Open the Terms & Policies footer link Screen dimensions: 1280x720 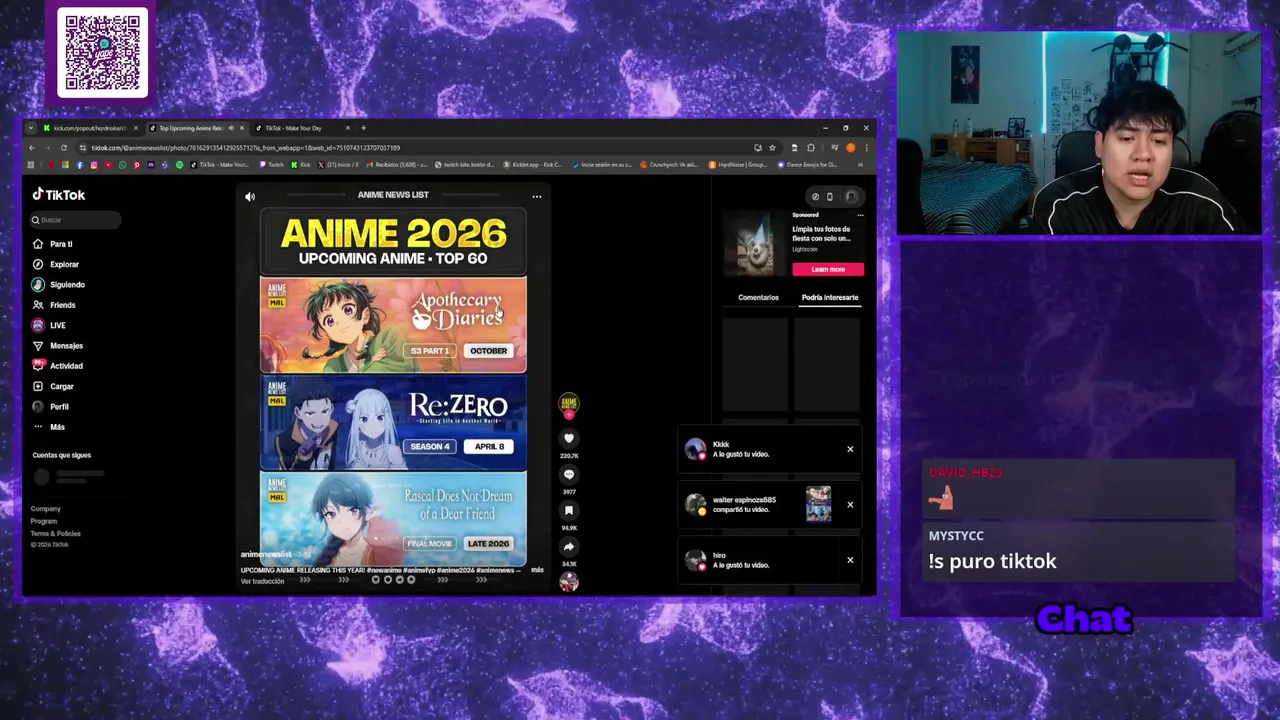click(55, 533)
